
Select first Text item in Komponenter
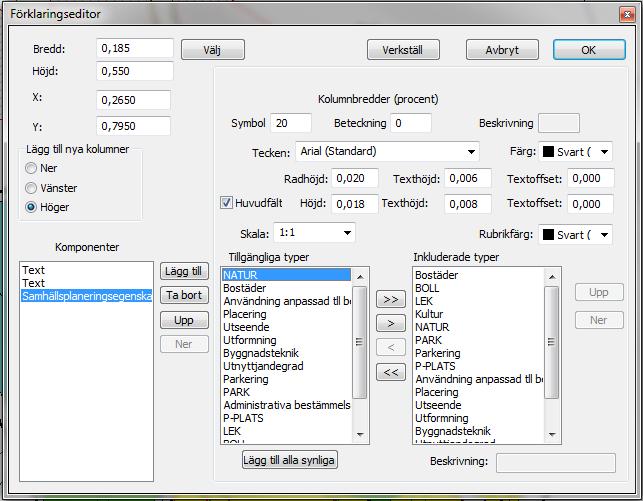86,270
